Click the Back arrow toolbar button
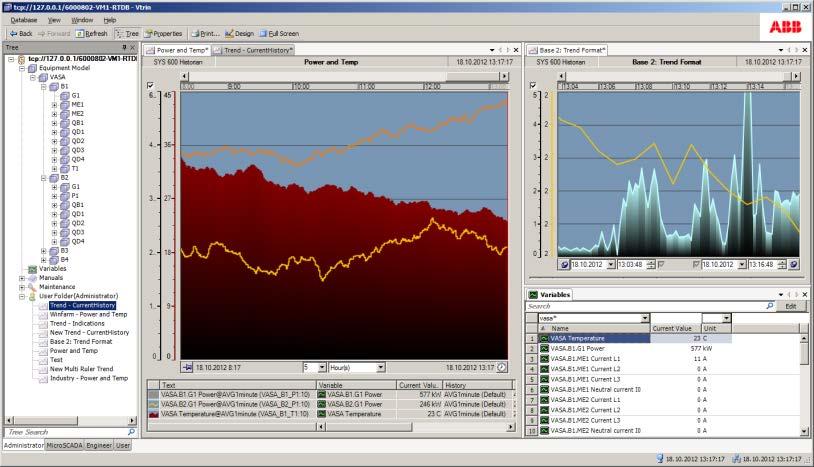The image size is (814, 467). point(21,33)
